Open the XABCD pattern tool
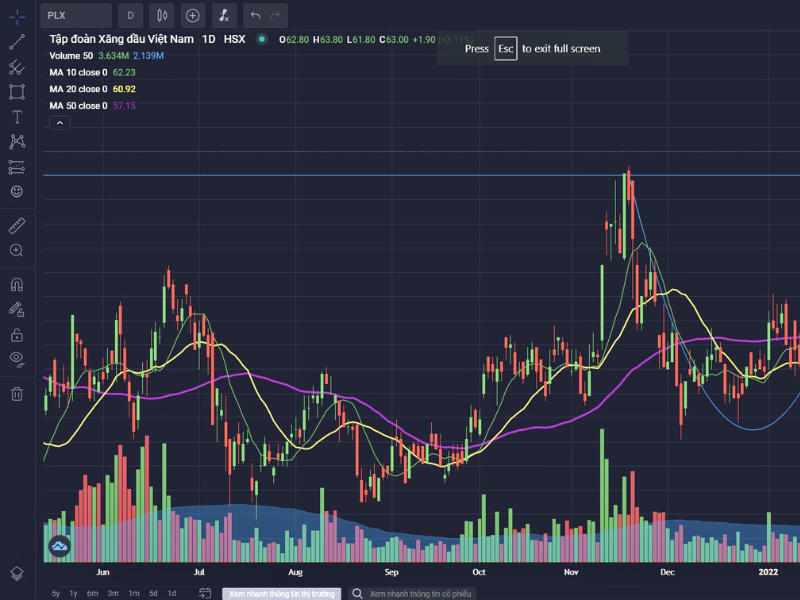The image size is (800, 600). [x=17, y=141]
